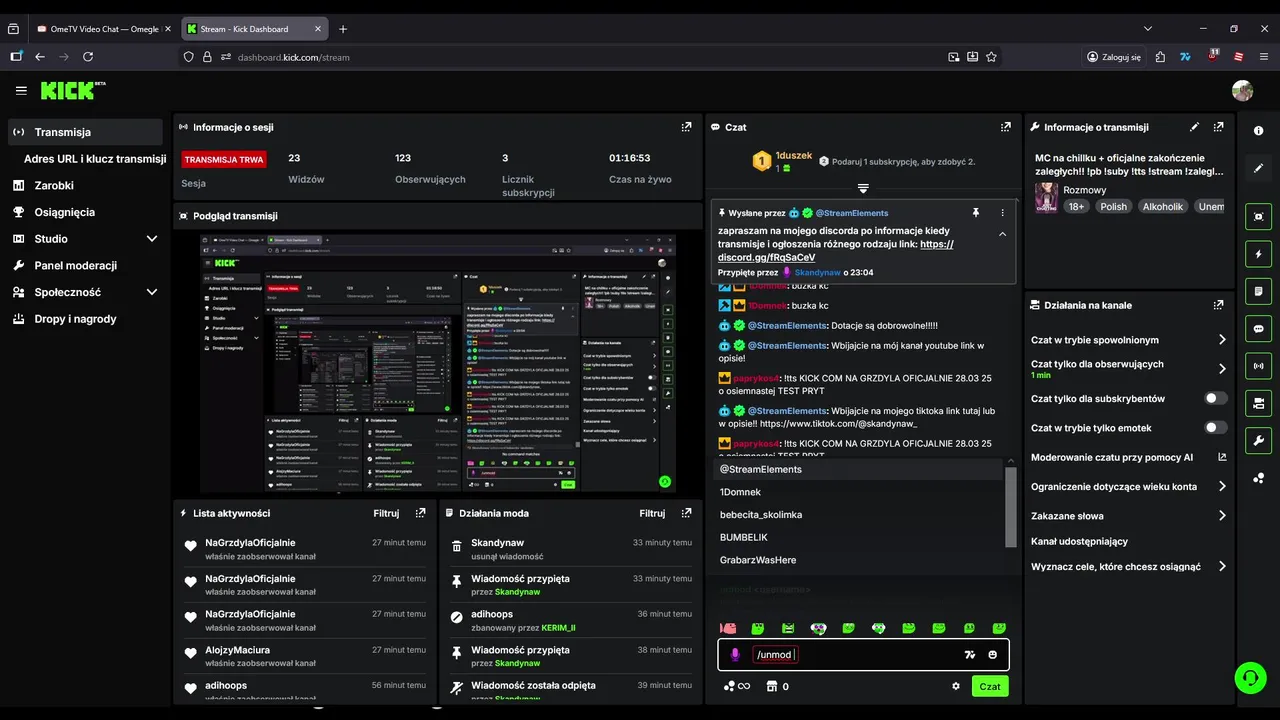
Task: Click the translate icon inside chat input
Action: (x=969, y=655)
